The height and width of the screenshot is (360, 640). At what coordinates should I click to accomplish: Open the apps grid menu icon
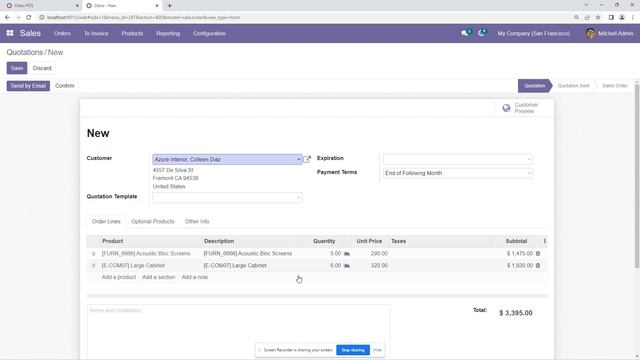pos(10,33)
